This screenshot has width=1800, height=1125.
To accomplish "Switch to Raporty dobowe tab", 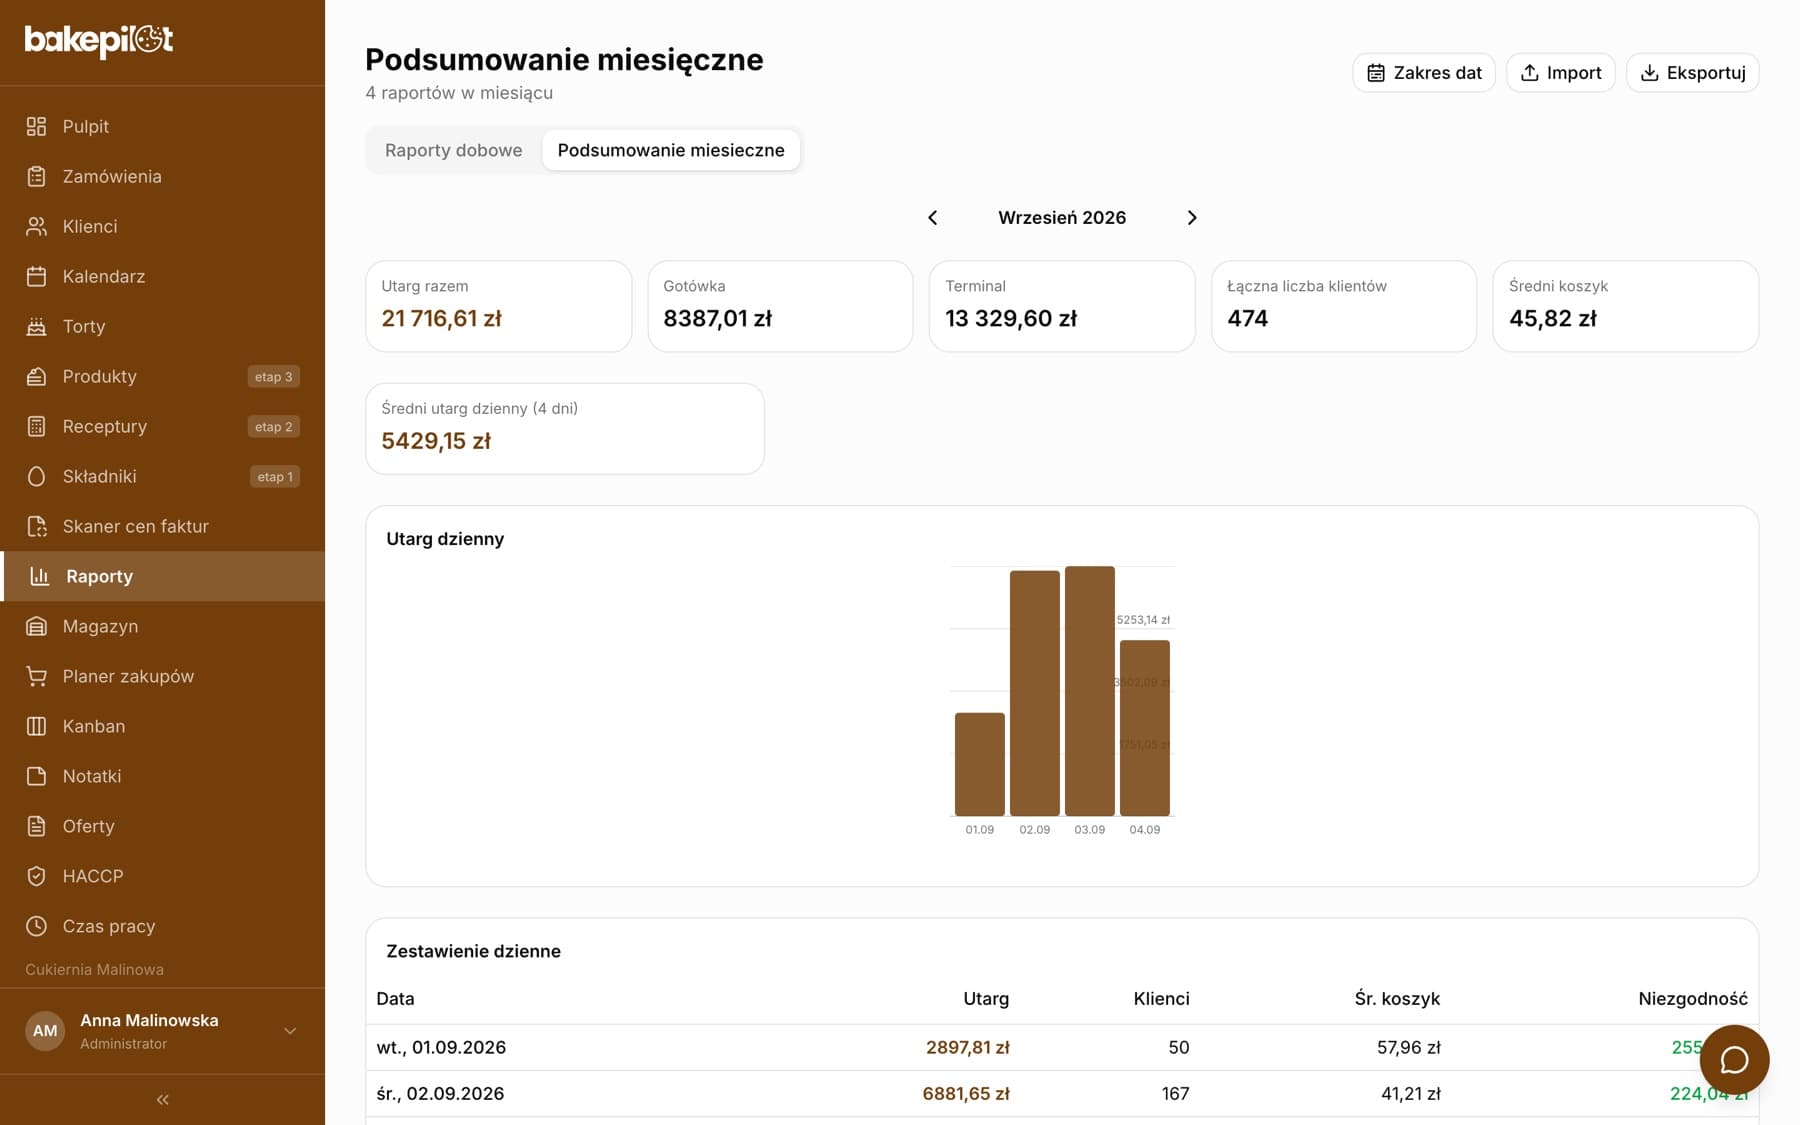I will click(454, 150).
